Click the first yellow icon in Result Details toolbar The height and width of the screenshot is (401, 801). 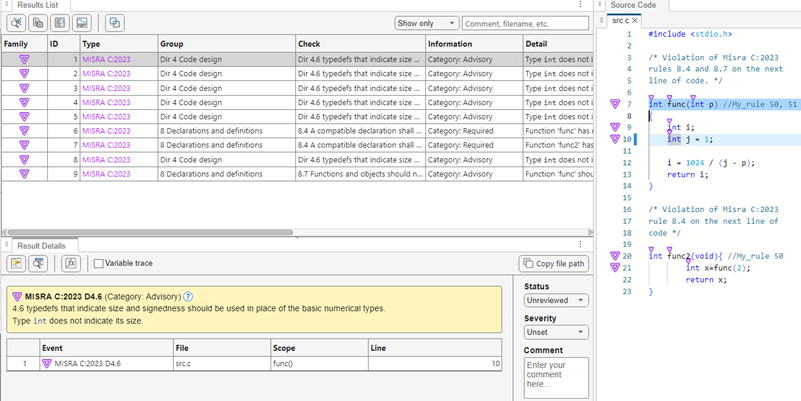tap(17, 264)
